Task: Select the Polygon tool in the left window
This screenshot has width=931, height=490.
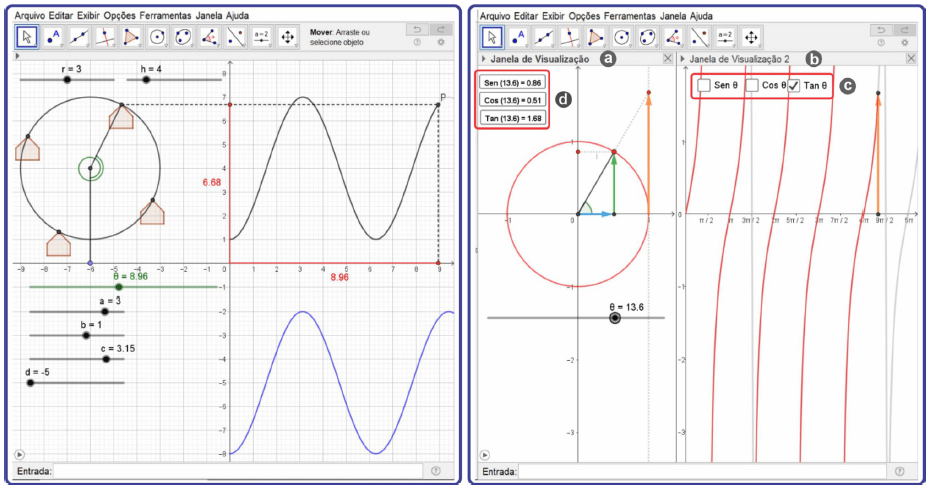Action: point(132,37)
